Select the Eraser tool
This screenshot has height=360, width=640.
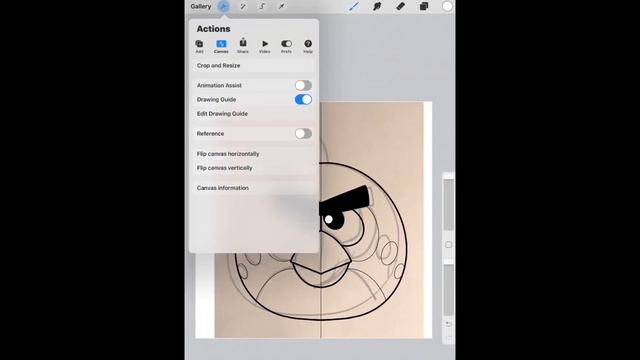pyautogui.click(x=400, y=6)
